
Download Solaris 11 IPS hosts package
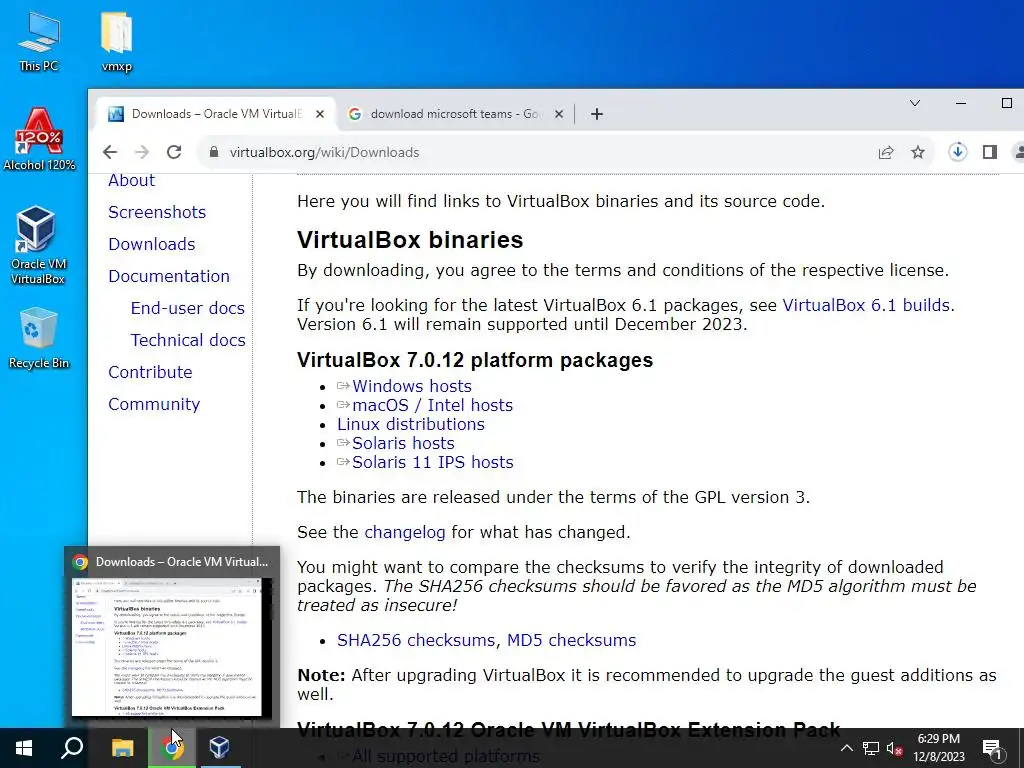coord(432,462)
